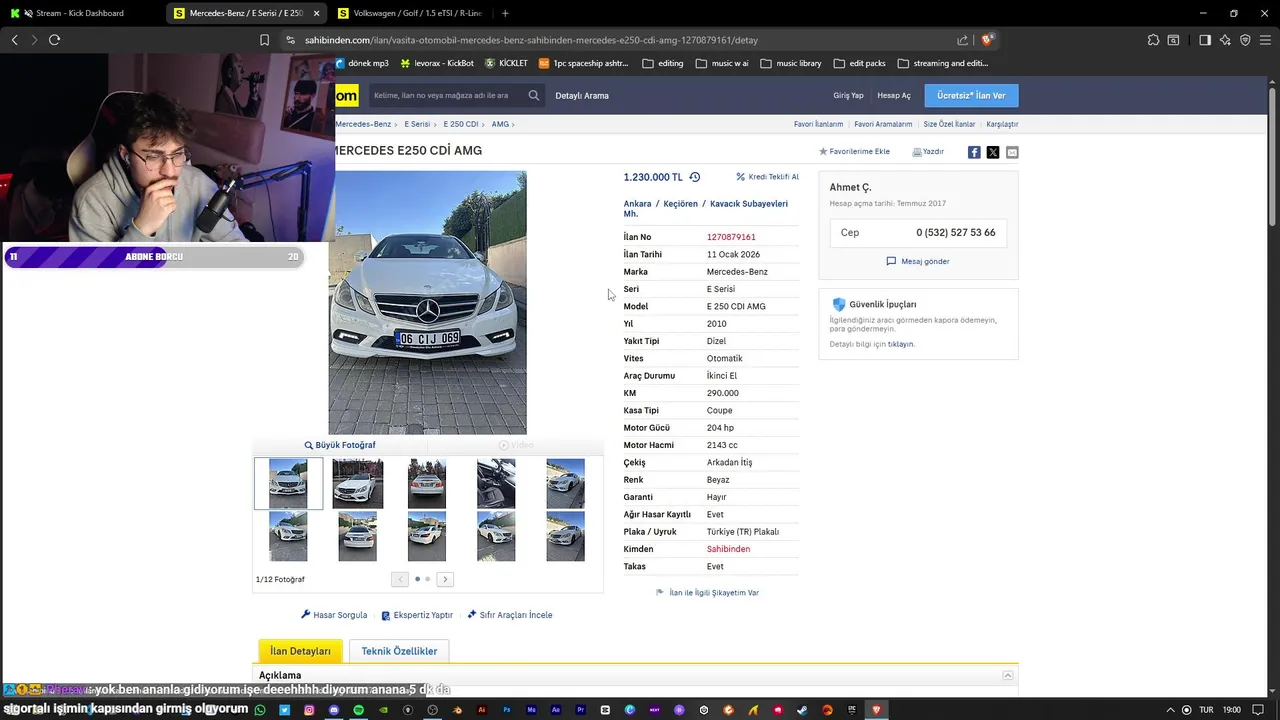This screenshot has width=1280, height=720.
Task: Click the search magnifier icon in sahibinden header
Action: pyautogui.click(x=534, y=96)
